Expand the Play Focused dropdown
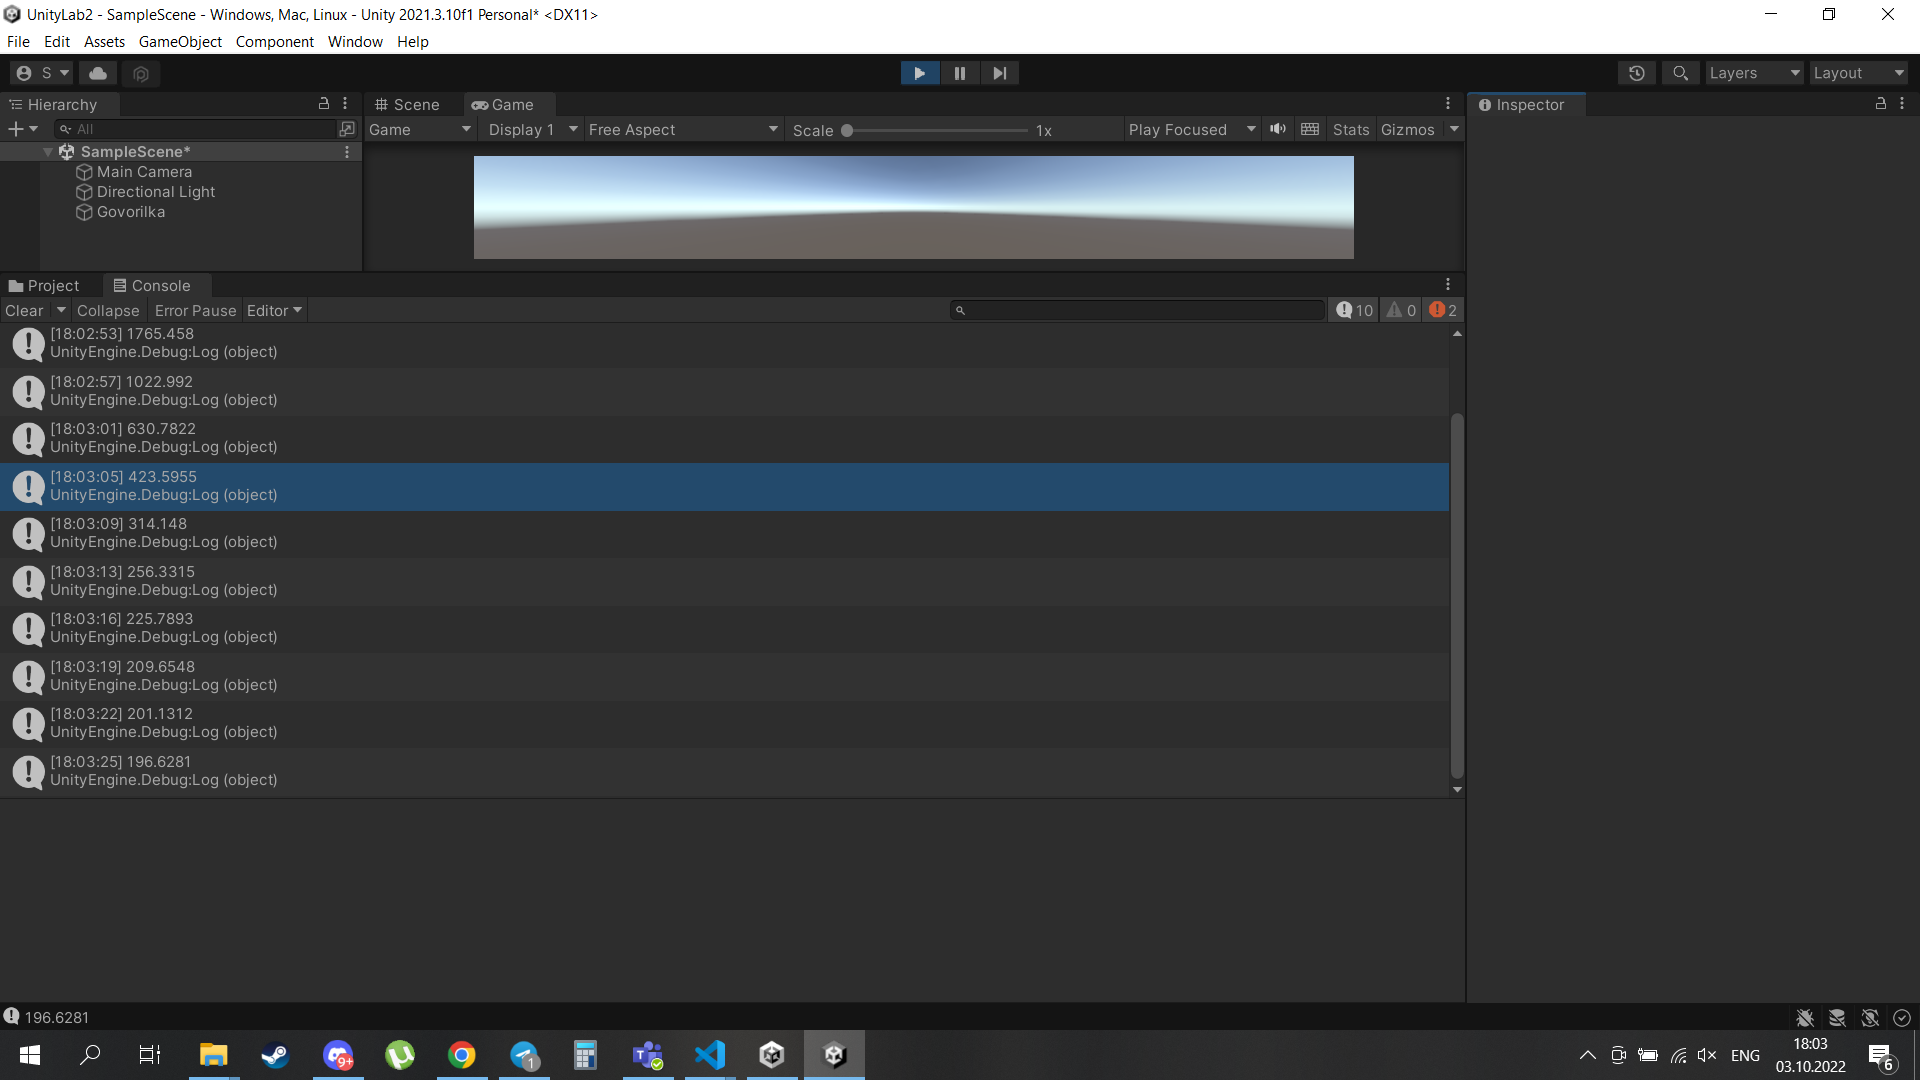Image resolution: width=1920 pixels, height=1080 pixels. [1191, 130]
